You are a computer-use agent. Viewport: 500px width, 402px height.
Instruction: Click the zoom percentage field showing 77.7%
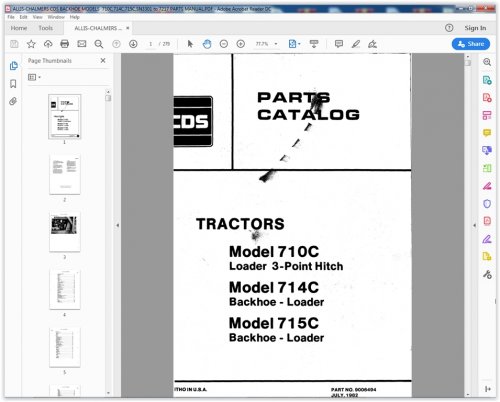click(262, 44)
